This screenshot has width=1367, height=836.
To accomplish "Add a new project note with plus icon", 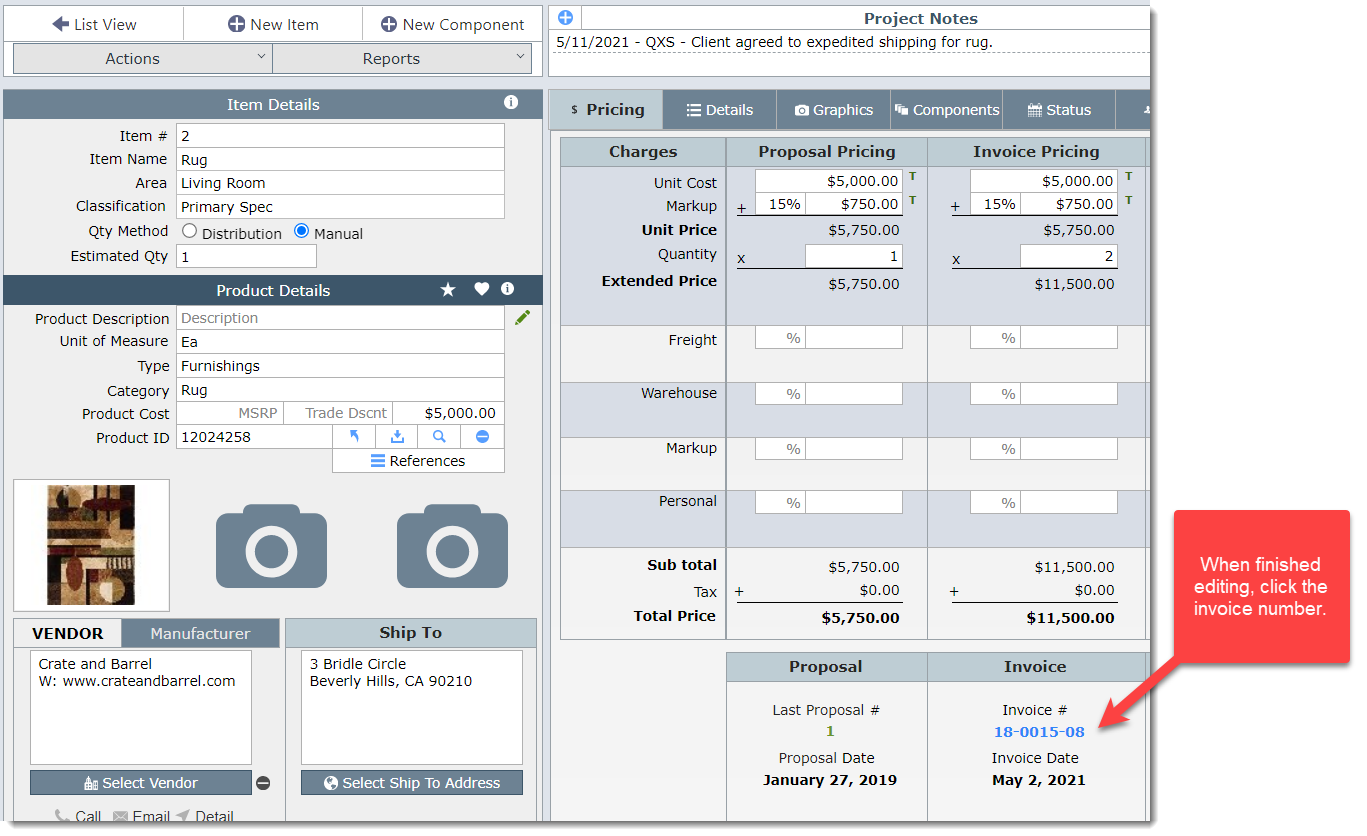I will (565, 18).
